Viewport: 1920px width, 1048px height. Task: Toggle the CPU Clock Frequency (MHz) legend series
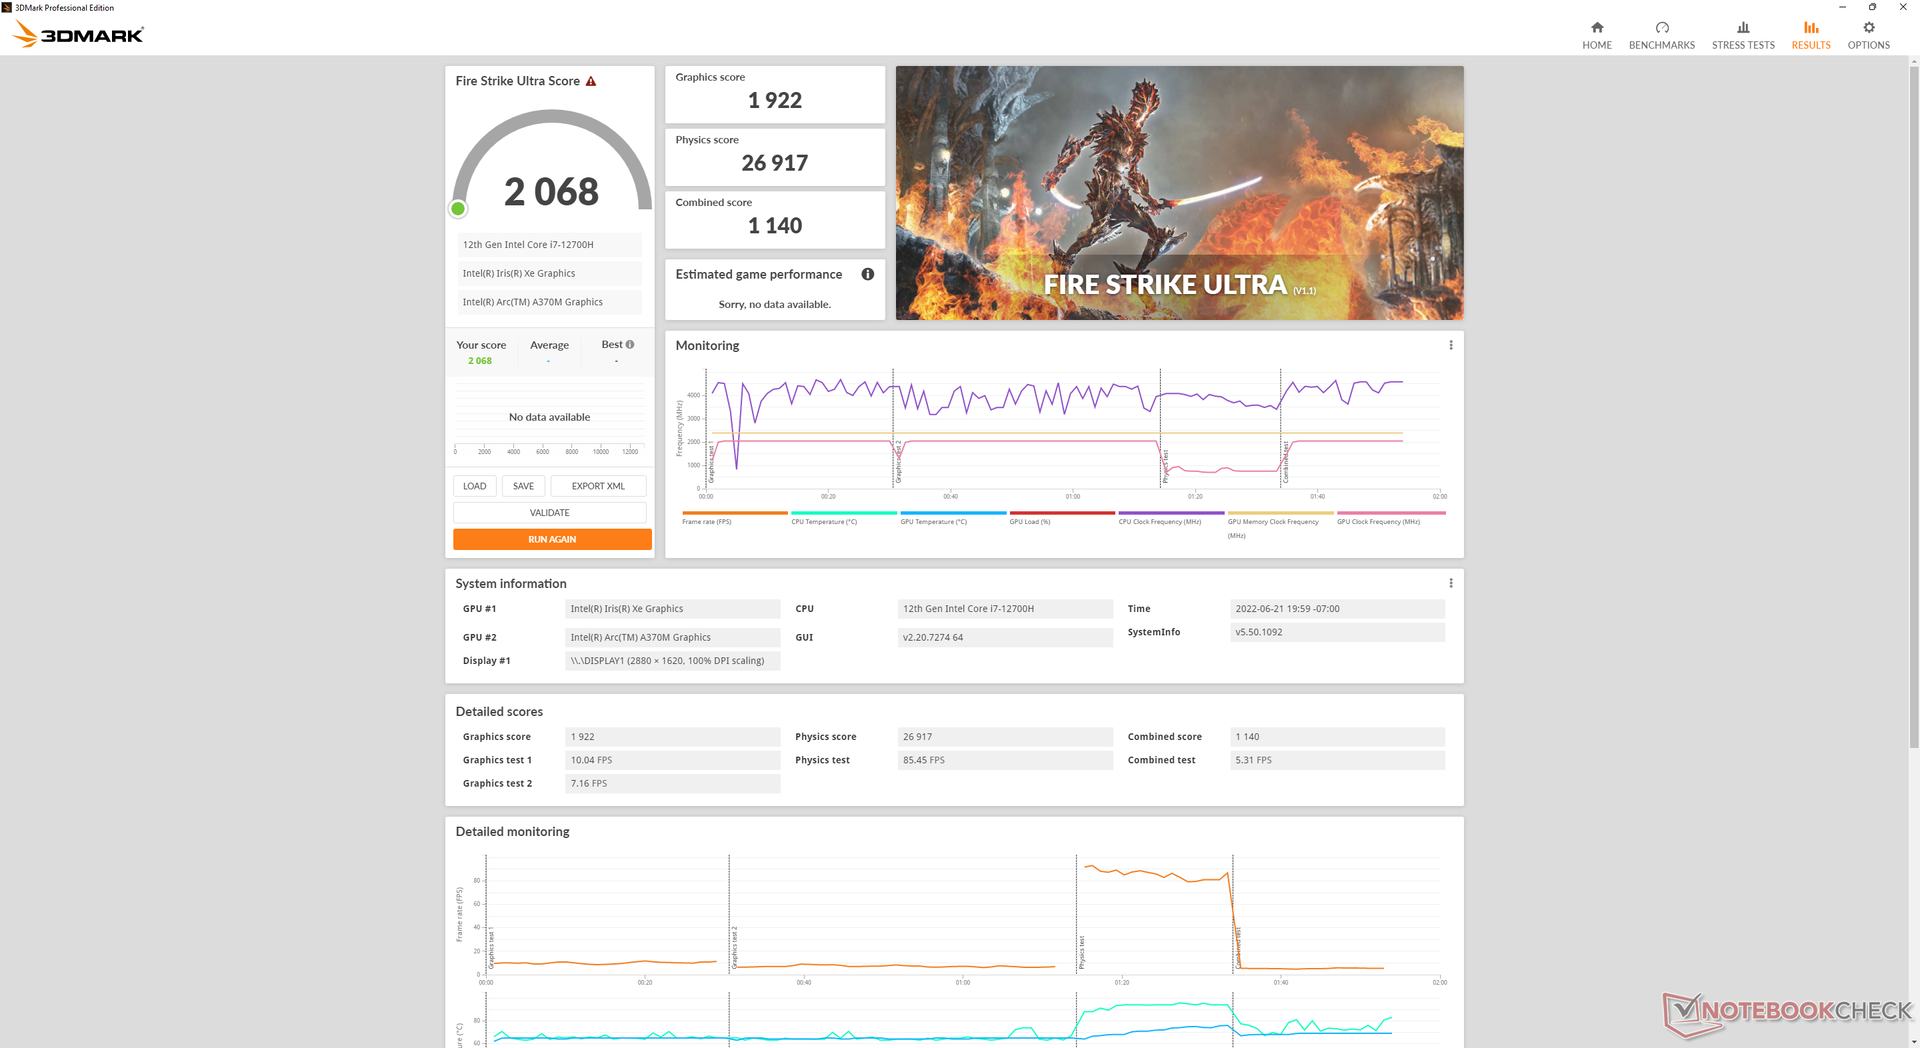pyautogui.click(x=1170, y=518)
